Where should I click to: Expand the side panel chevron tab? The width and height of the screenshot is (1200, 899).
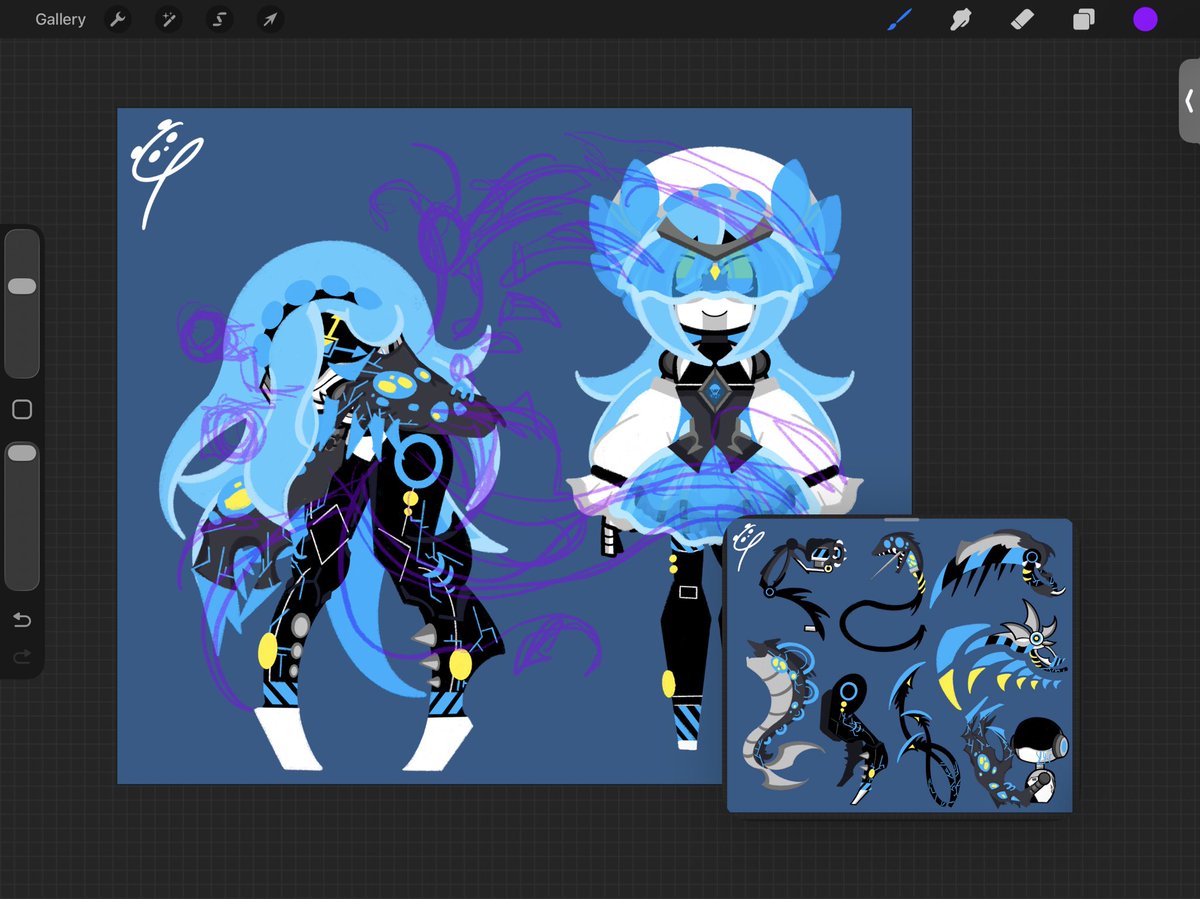(x=1189, y=101)
